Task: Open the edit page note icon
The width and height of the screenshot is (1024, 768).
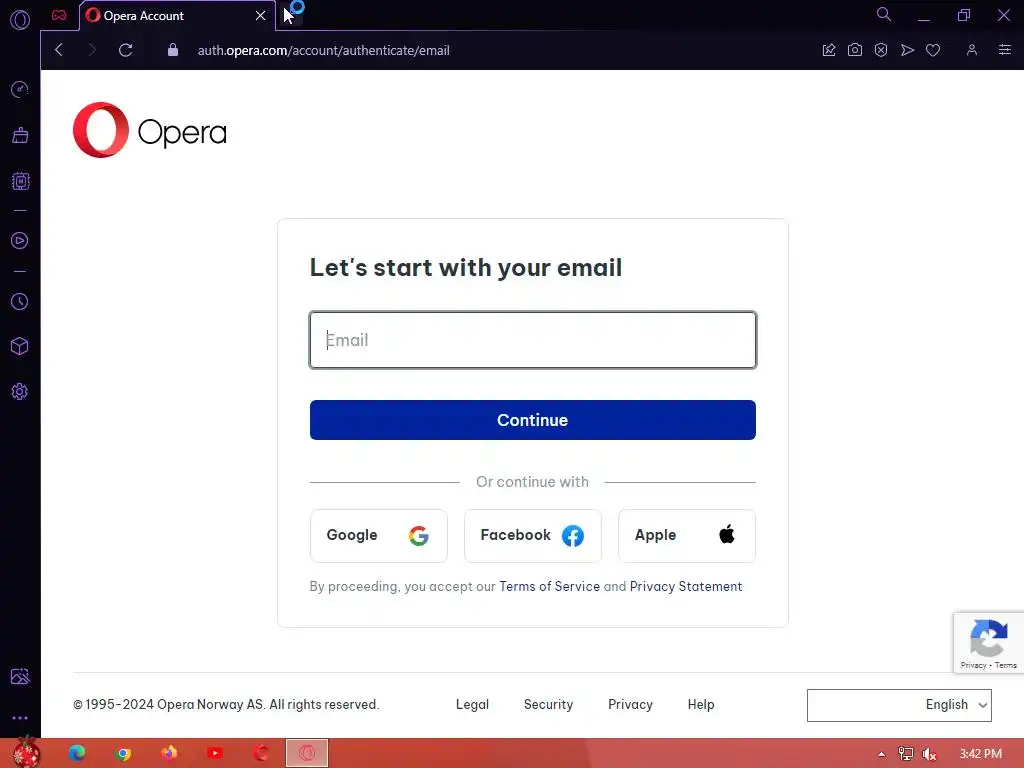Action: 829,50
